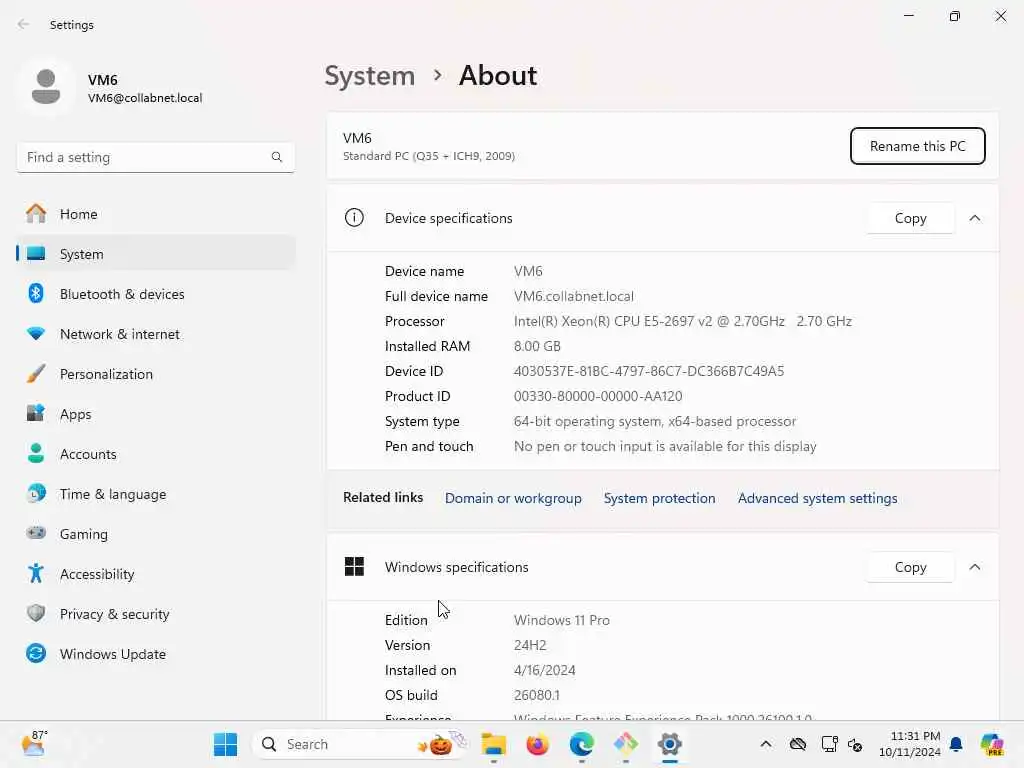1024x768 pixels.
Task: Click the Settings gear on the taskbar
Action: [x=669, y=744]
